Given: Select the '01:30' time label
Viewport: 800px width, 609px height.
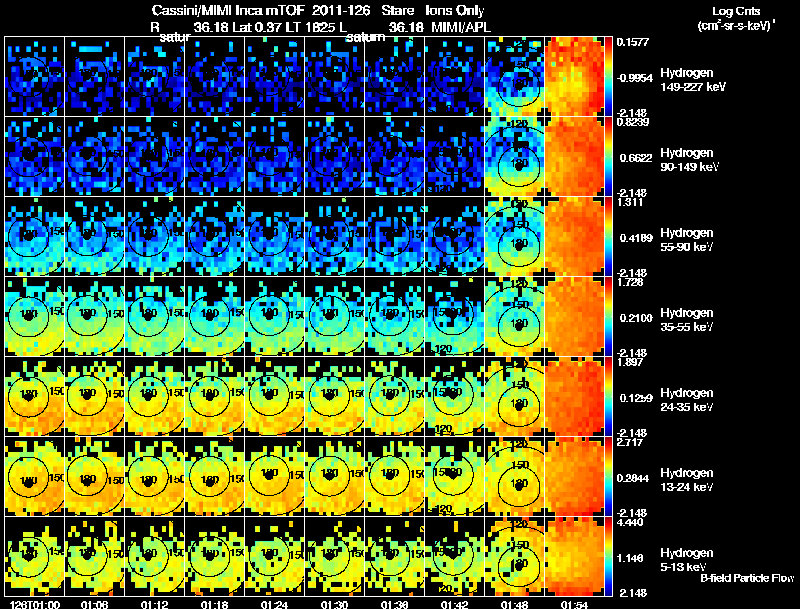Looking at the screenshot, I should [x=334, y=605].
